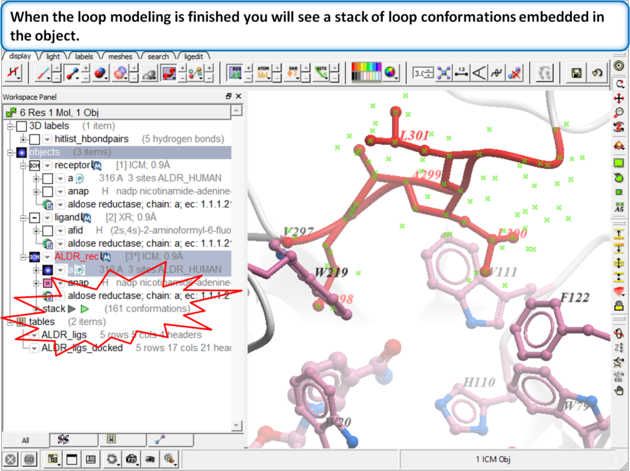This screenshot has width=630, height=471.
Task: Open the meshes tab
Action: pos(120,57)
